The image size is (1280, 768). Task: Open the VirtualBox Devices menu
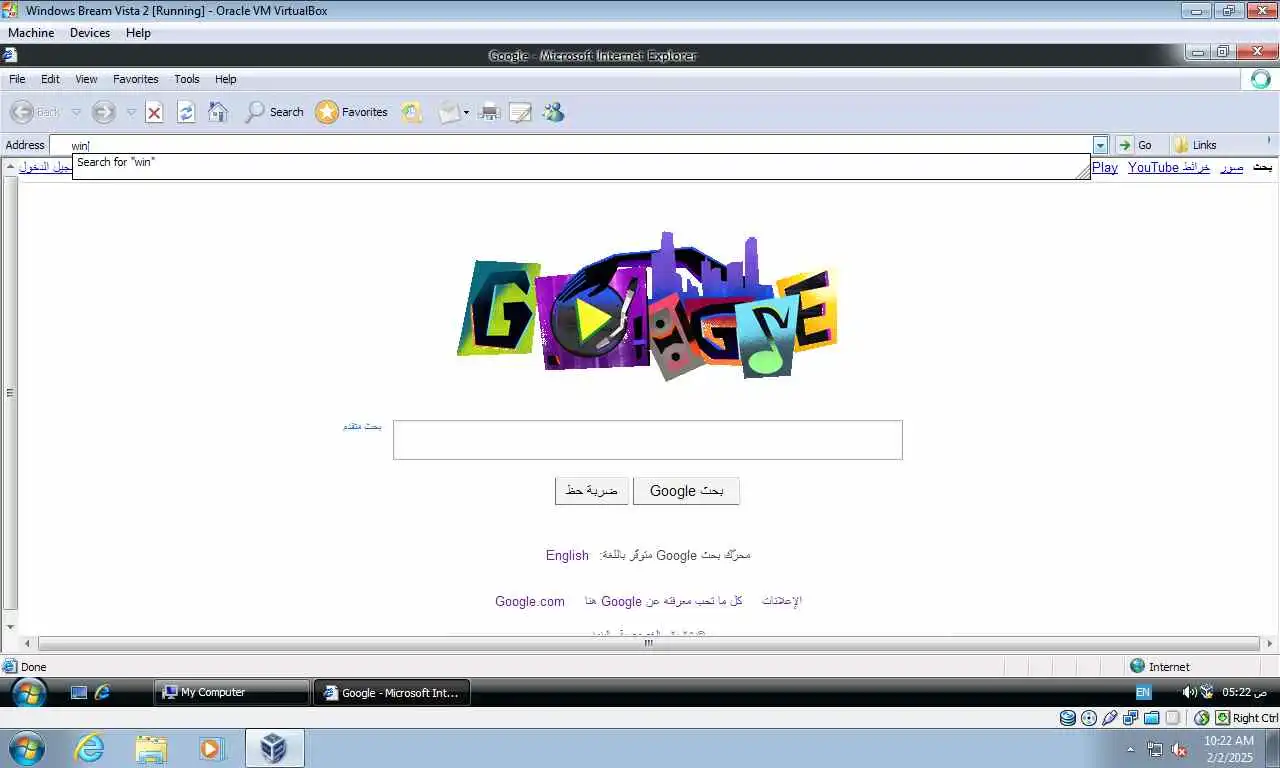90,33
